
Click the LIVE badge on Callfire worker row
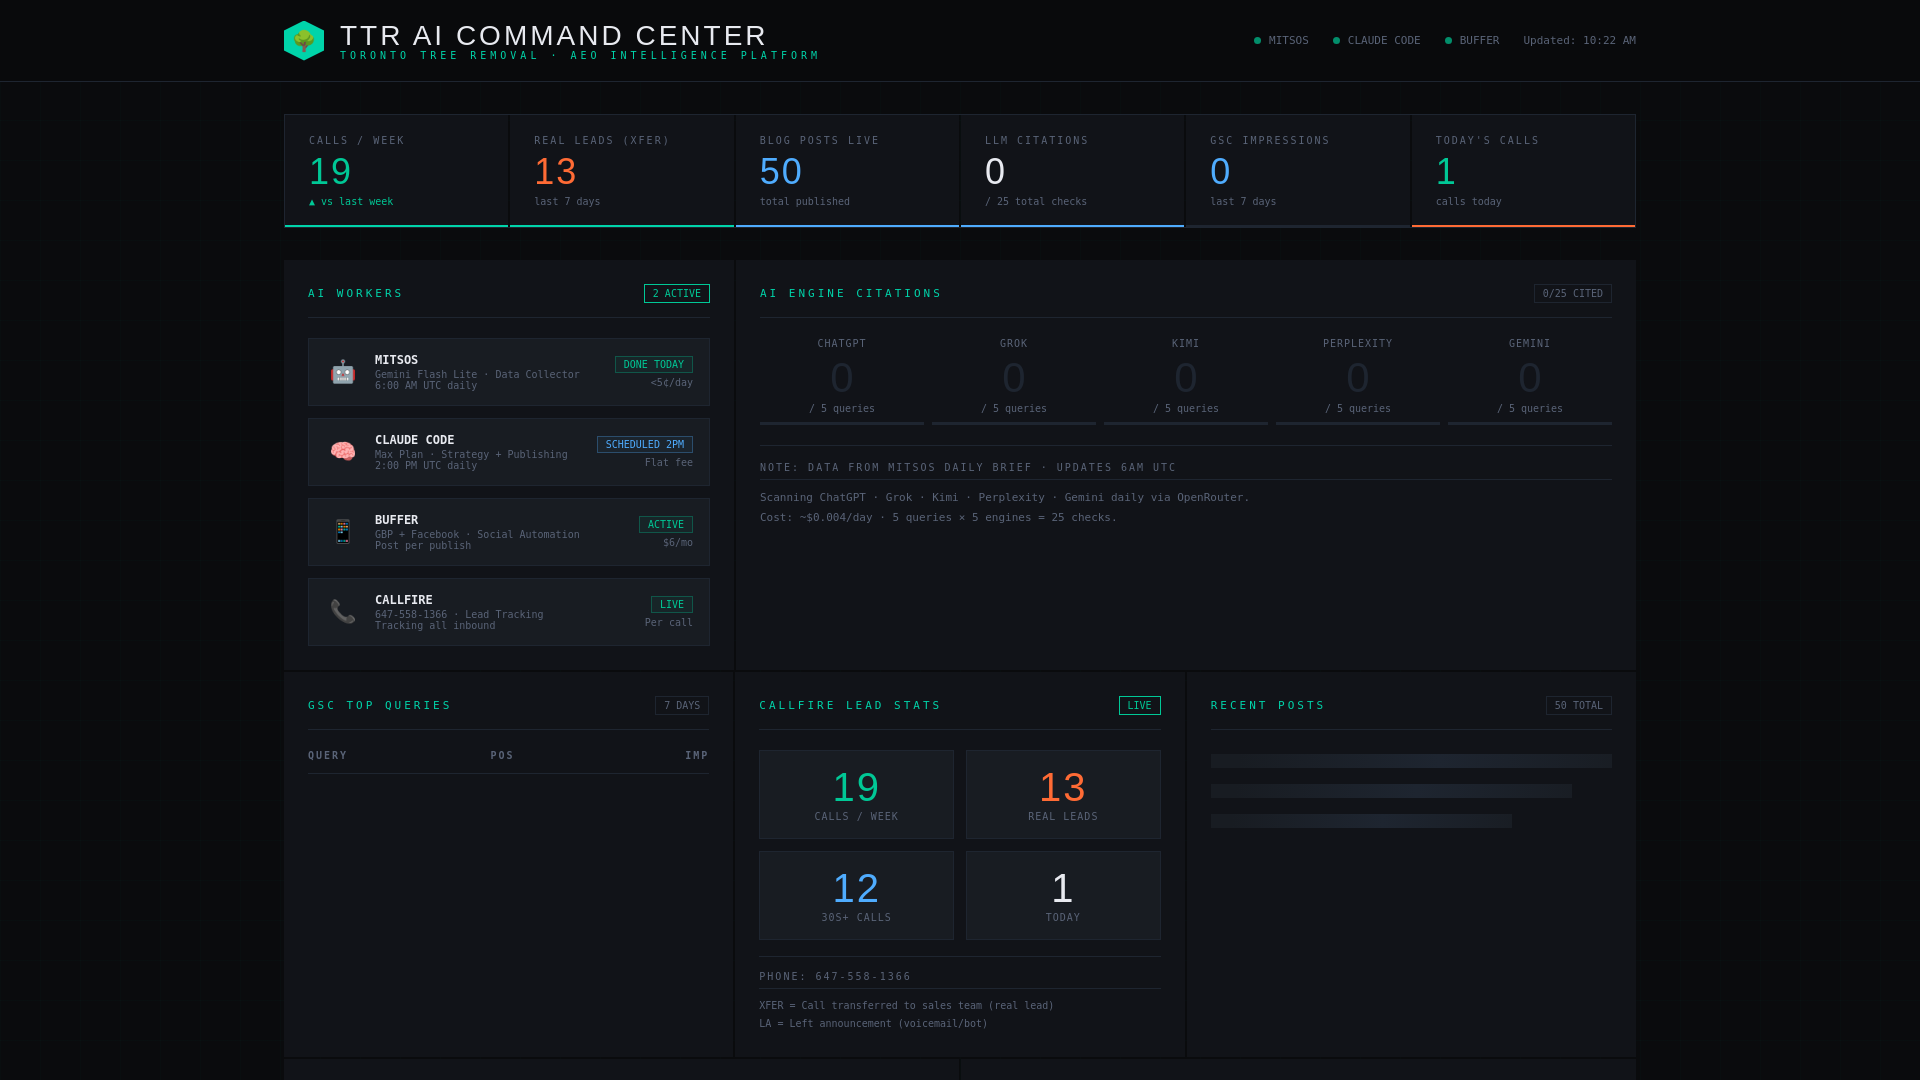672,605
